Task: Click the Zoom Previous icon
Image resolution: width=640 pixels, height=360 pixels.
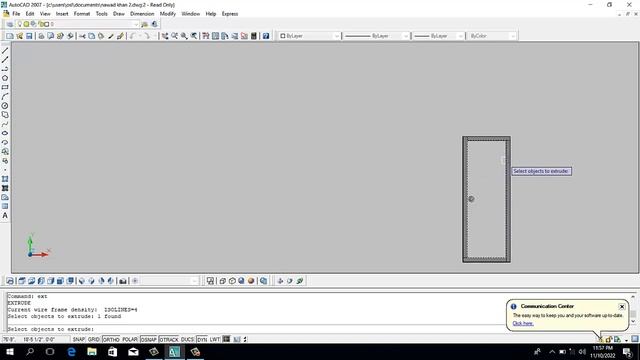Action: (x=194, y=36)
